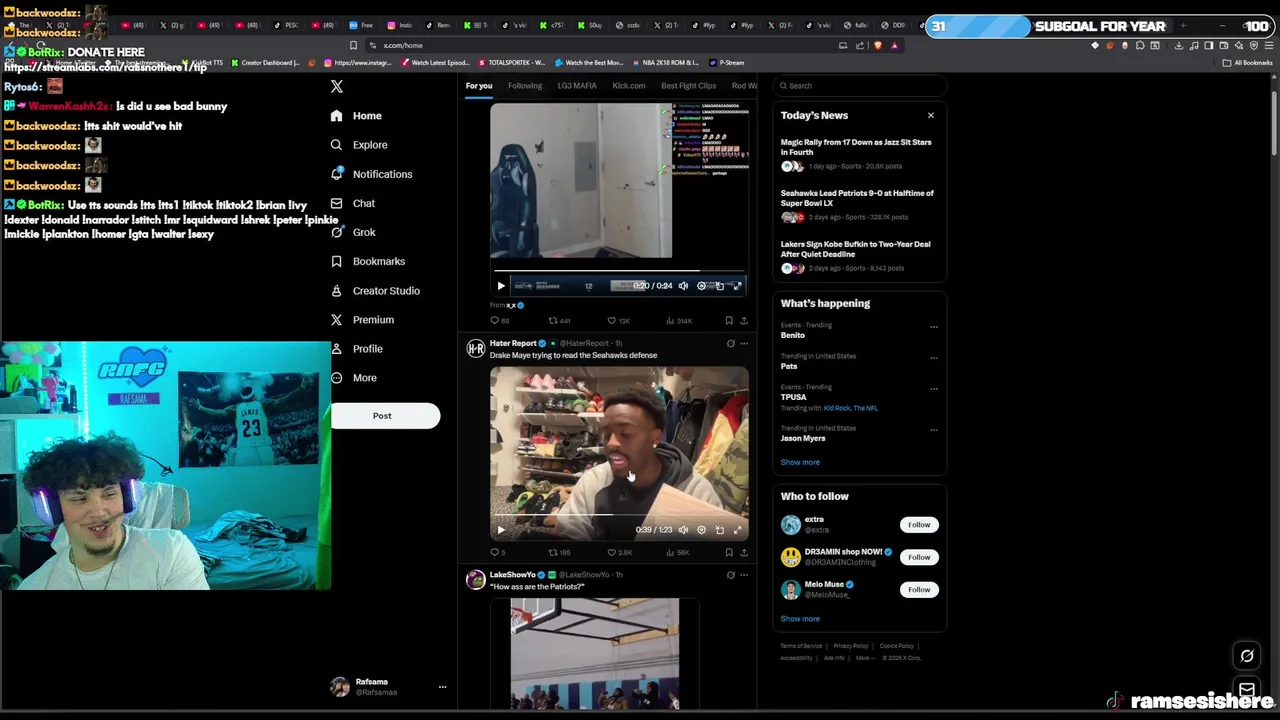Open the Notifications page

pyautogui.click(x=371, y=174)
